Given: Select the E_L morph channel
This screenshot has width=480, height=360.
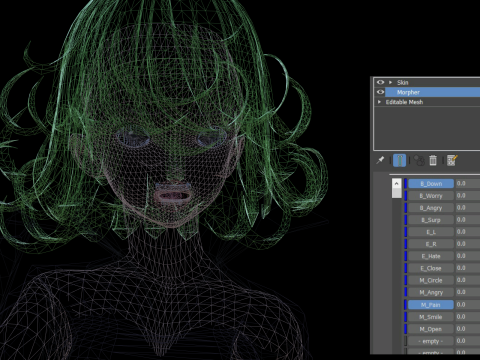Looking at the screenshot, I should coord(431,232).
